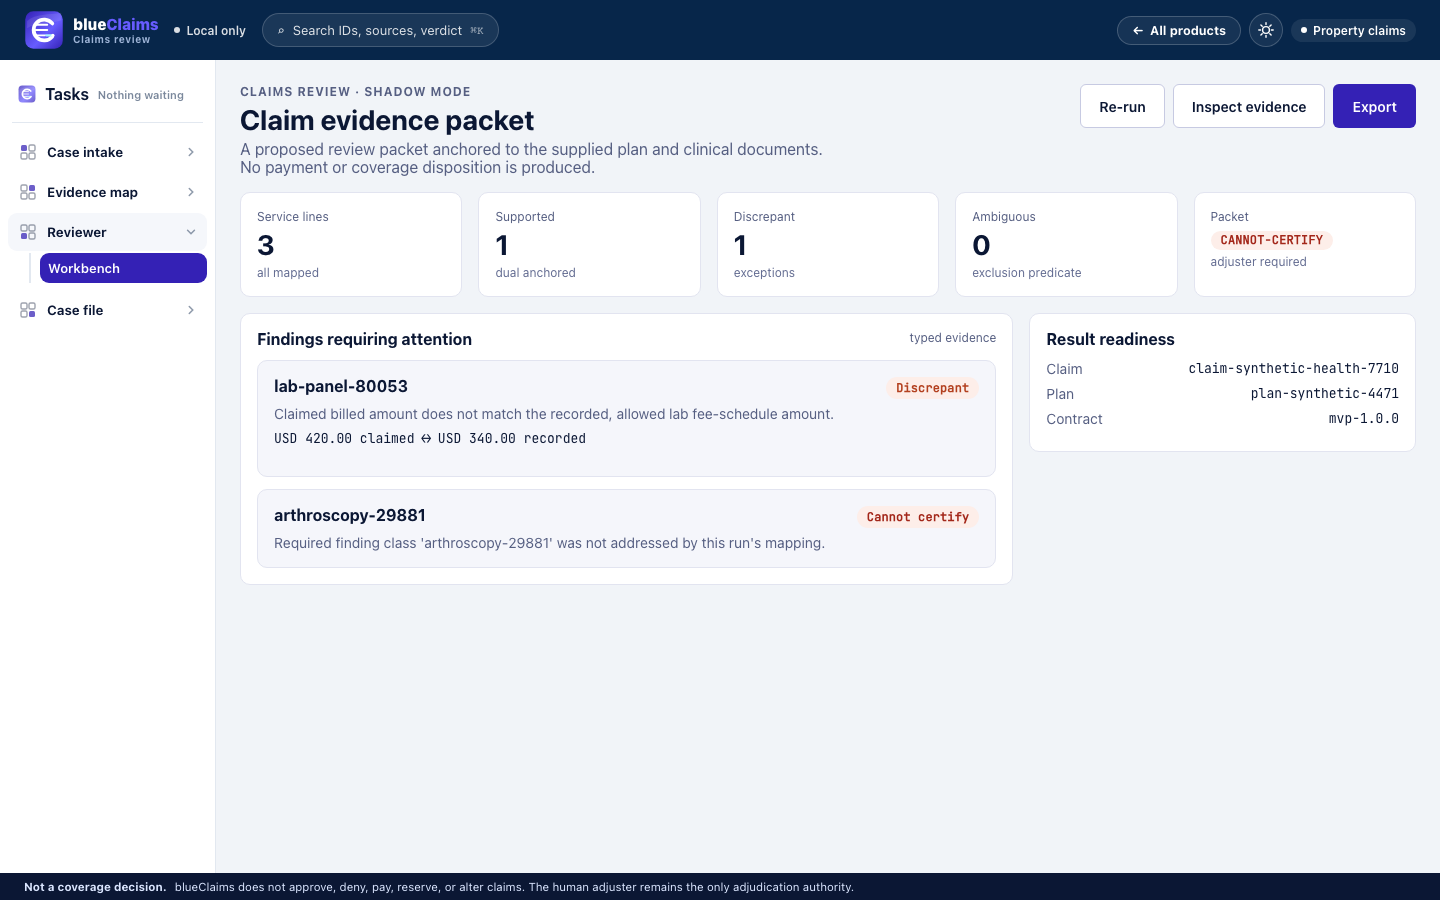Click the search magnifier icon
The image size is (1440, 900).
point(281,31)
